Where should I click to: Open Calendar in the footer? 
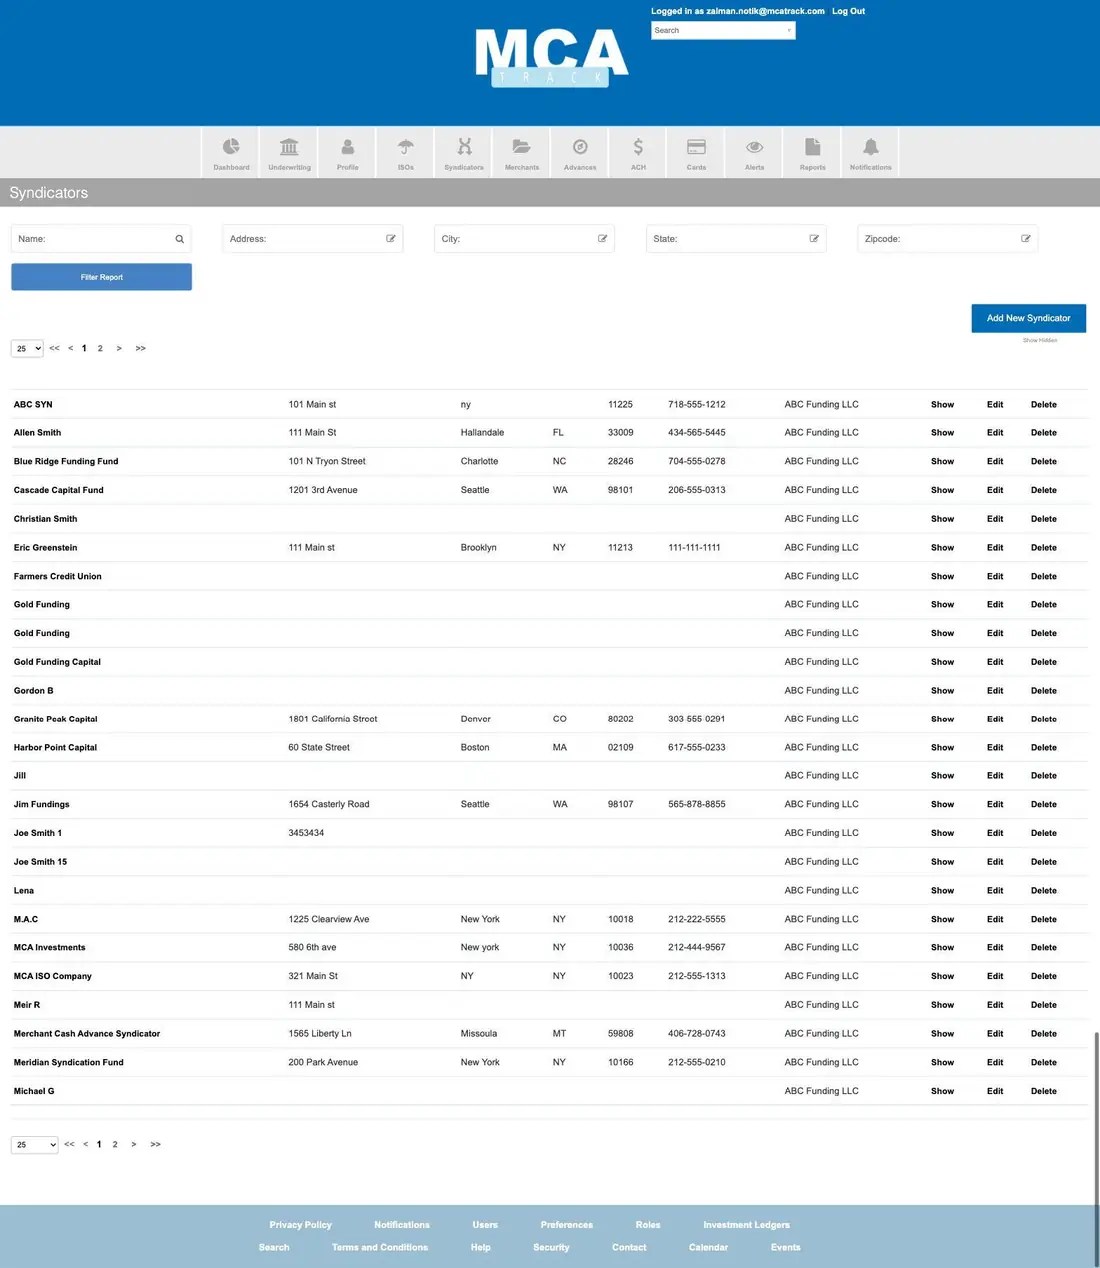[708, 1248]
